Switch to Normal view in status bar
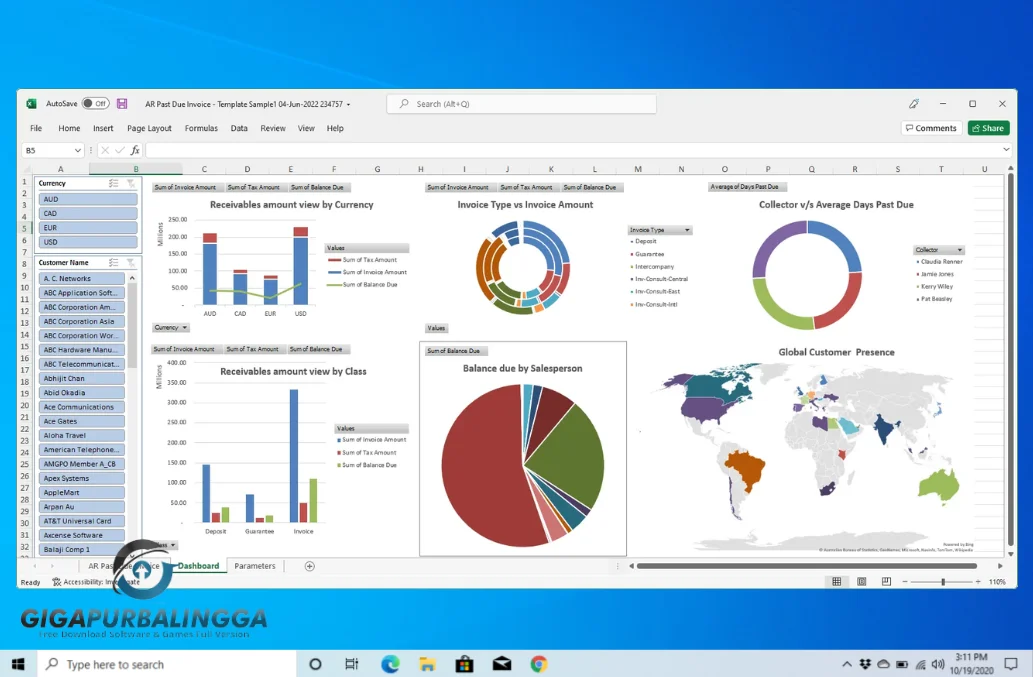The width and height of the screenshot is (1033, 677). (x=836, y=581)
